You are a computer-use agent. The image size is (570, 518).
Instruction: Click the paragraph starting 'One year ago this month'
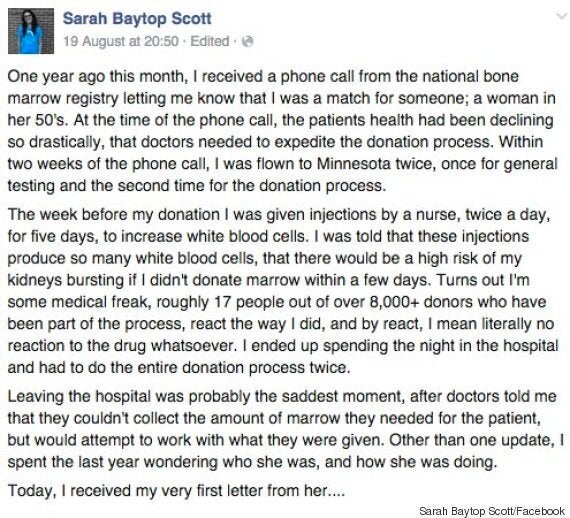[x=282, y=131]
